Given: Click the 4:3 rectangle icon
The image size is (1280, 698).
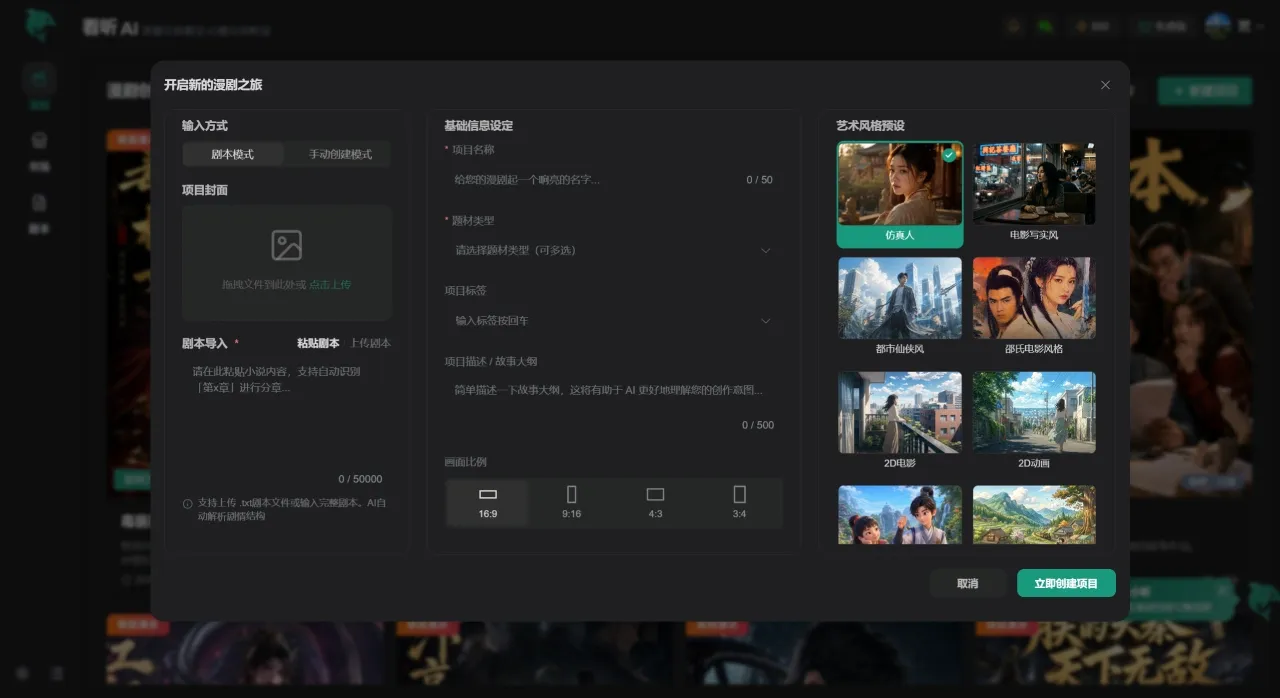Looking at the screenshot, I should [x=655, y=494].
